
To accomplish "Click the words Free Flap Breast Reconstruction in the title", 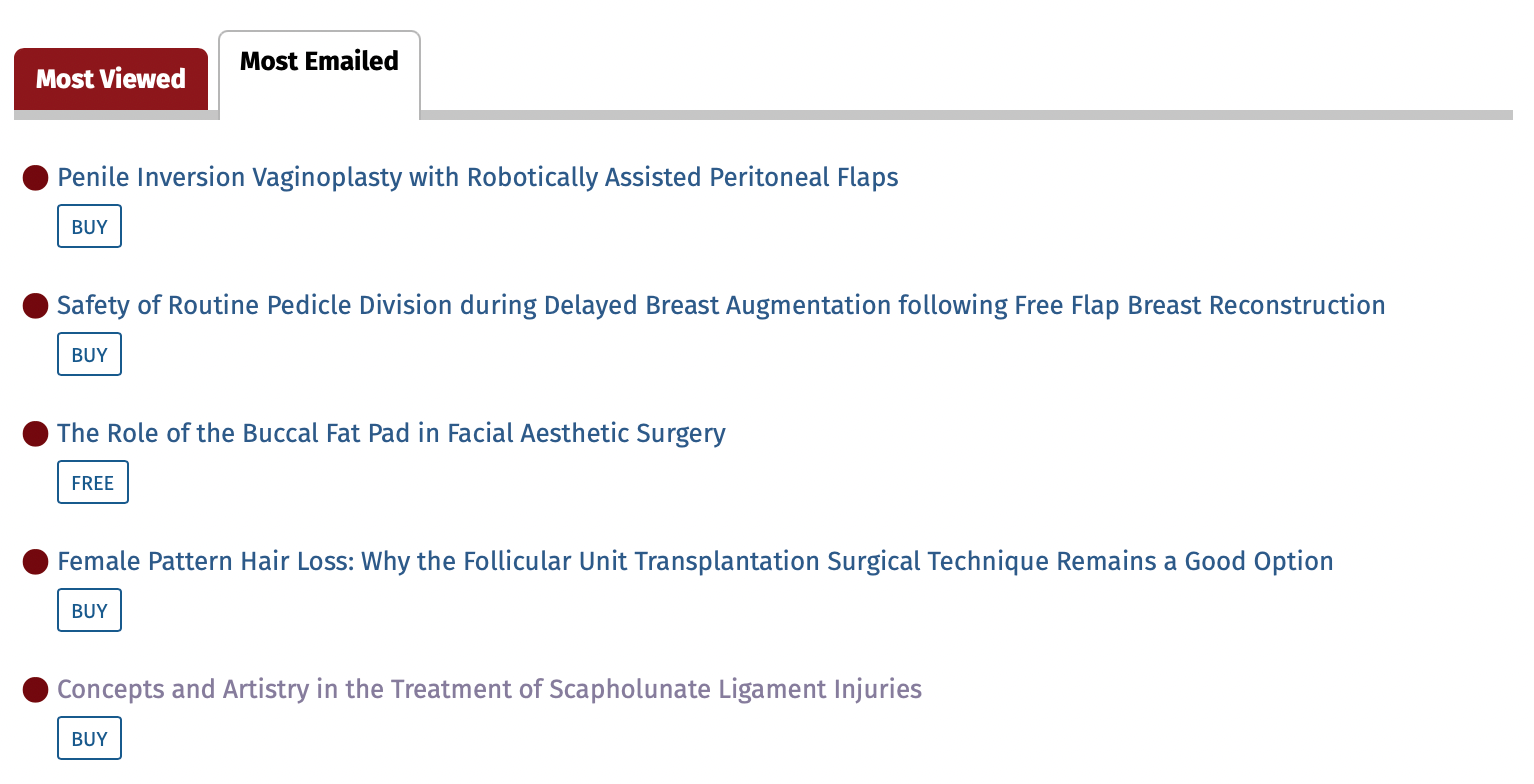I will tap(1200, 306).
